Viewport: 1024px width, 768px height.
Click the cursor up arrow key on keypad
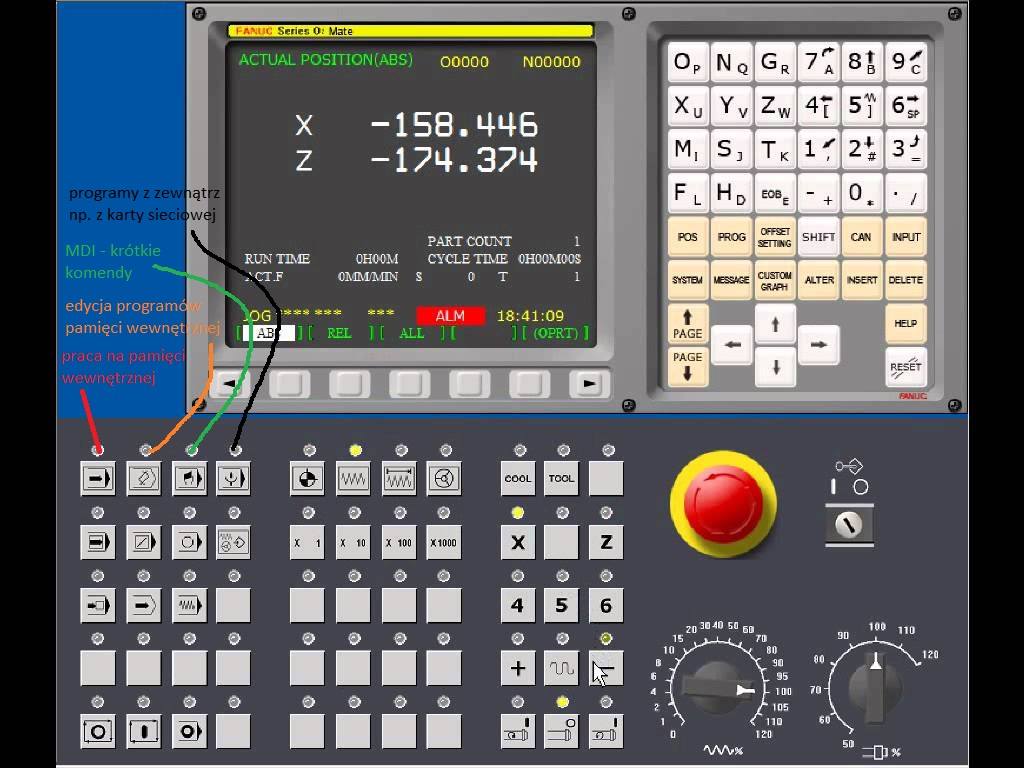pyautogui.click(x=775, y=325)
